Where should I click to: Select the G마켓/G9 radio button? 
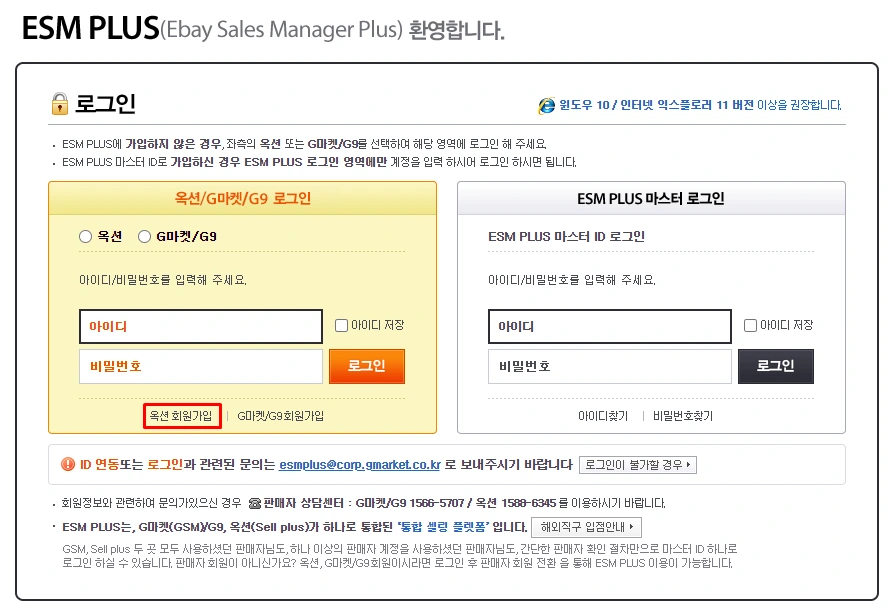pos(144,236)
